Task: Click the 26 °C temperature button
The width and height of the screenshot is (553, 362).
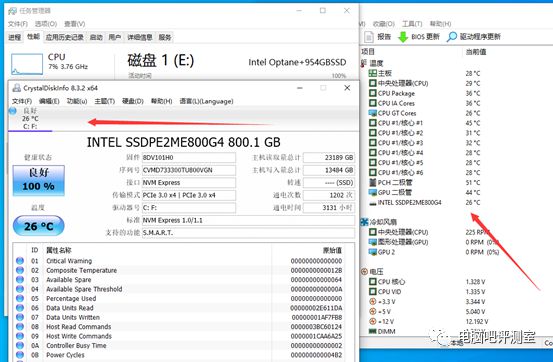Action: (38, 226)
